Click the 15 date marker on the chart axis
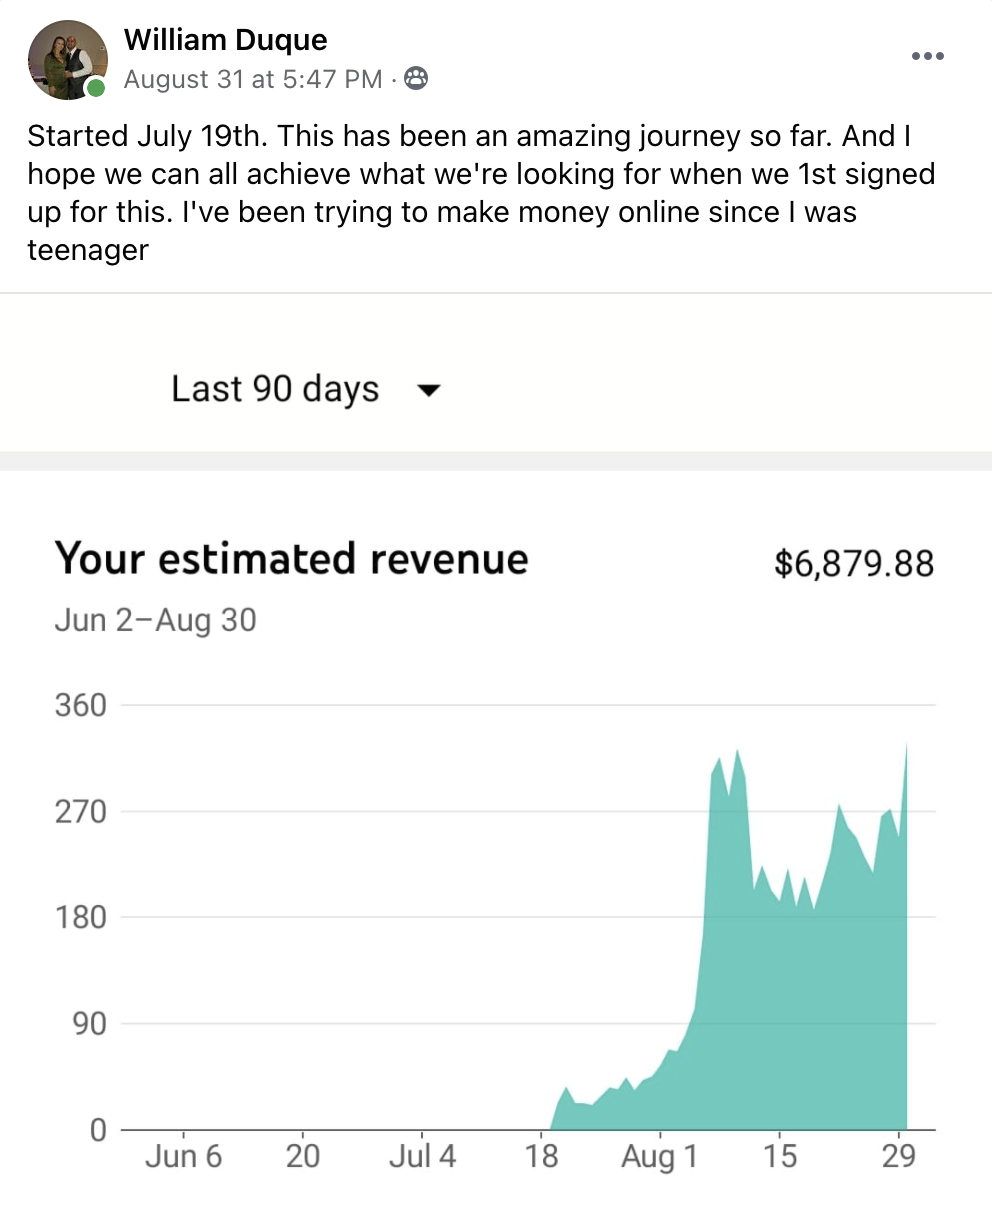Image resolution: width=992 pixels, height=1216 pixels. pos(779,1157)
